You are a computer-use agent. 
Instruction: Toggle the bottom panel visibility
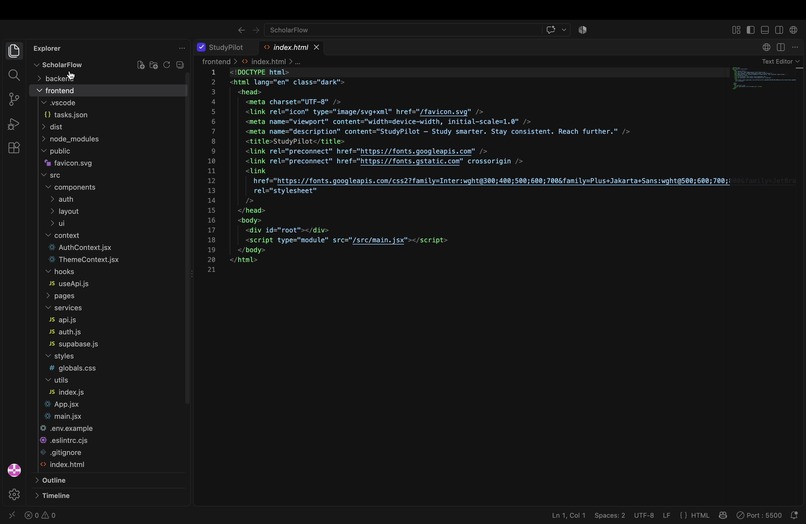765,30
